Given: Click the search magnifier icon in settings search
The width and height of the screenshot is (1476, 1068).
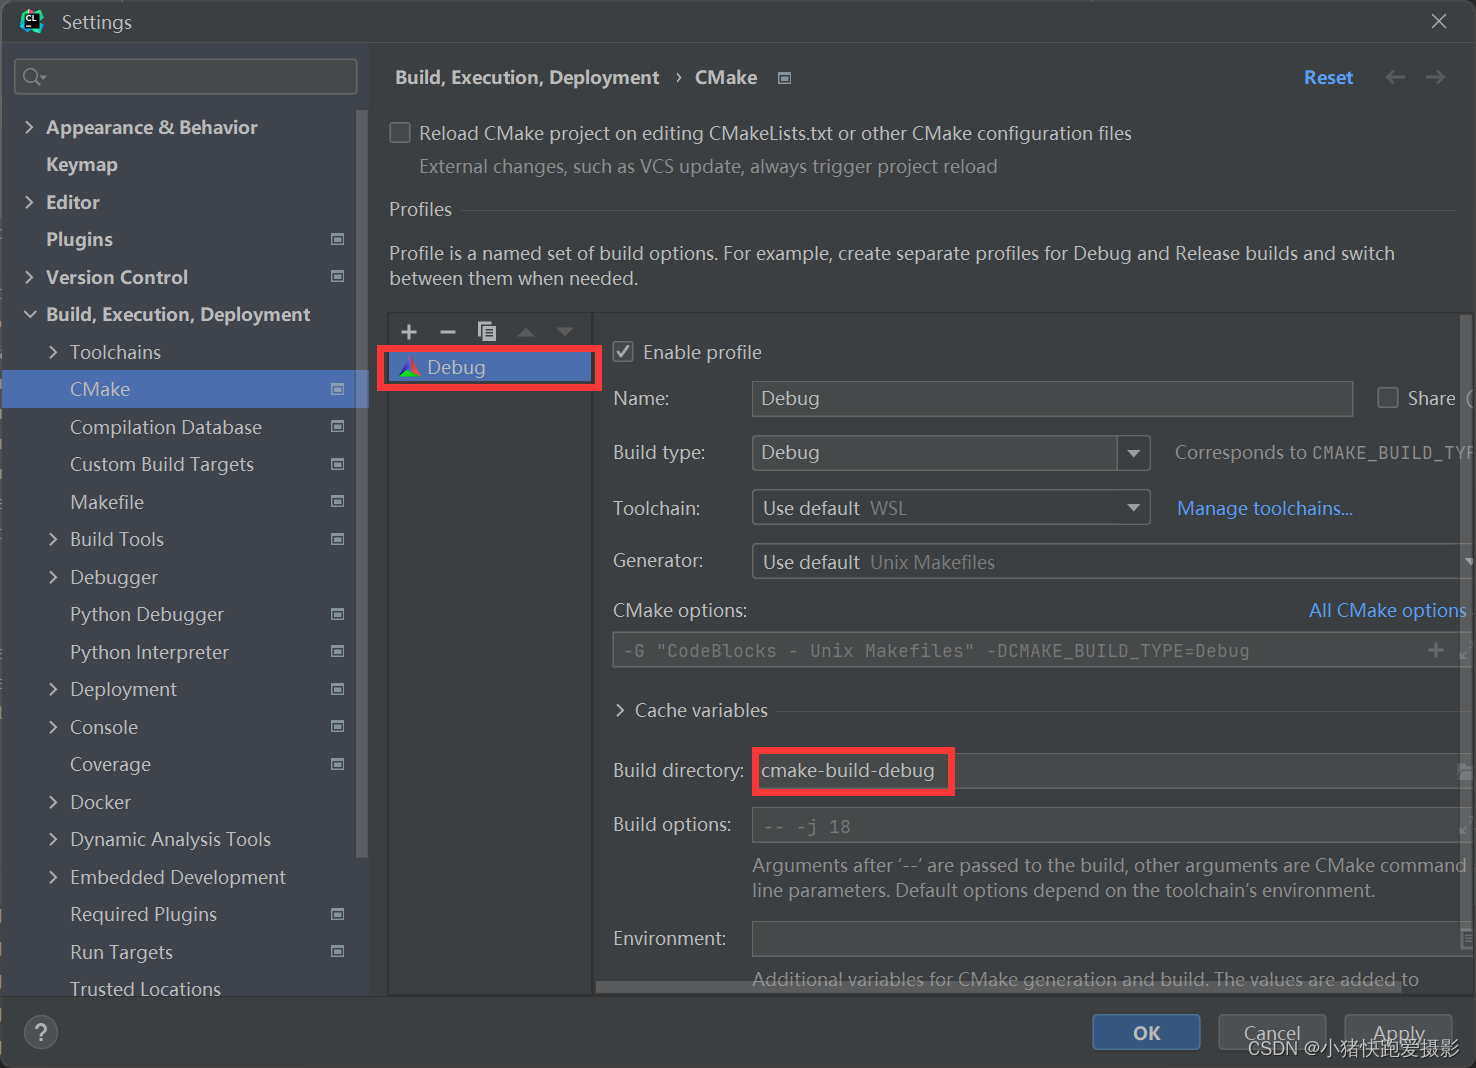Looking at the screenshot, I should 33,77.
